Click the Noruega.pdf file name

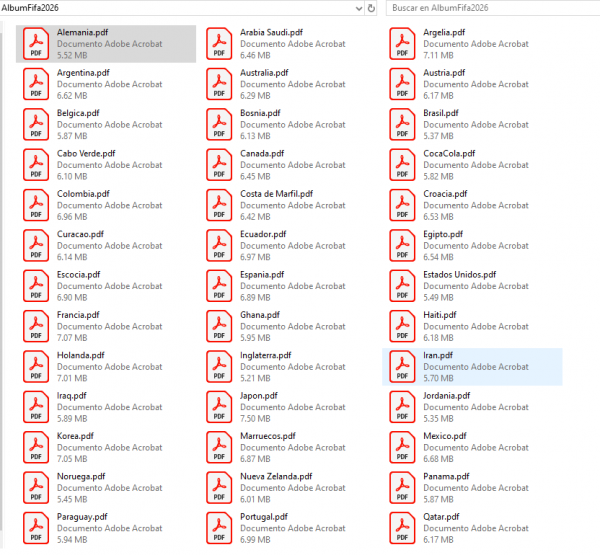point(81,477)
